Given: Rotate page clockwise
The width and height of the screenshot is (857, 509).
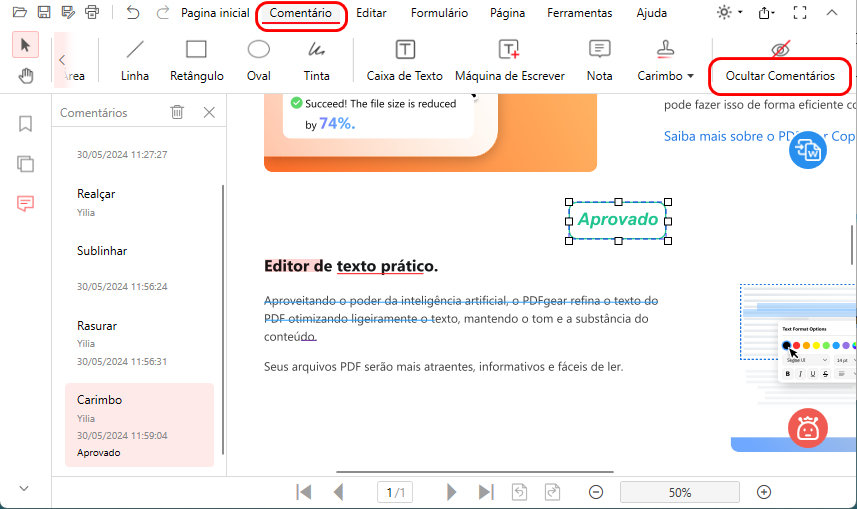Looking at the screenshot, I should [x=552, y=492].
